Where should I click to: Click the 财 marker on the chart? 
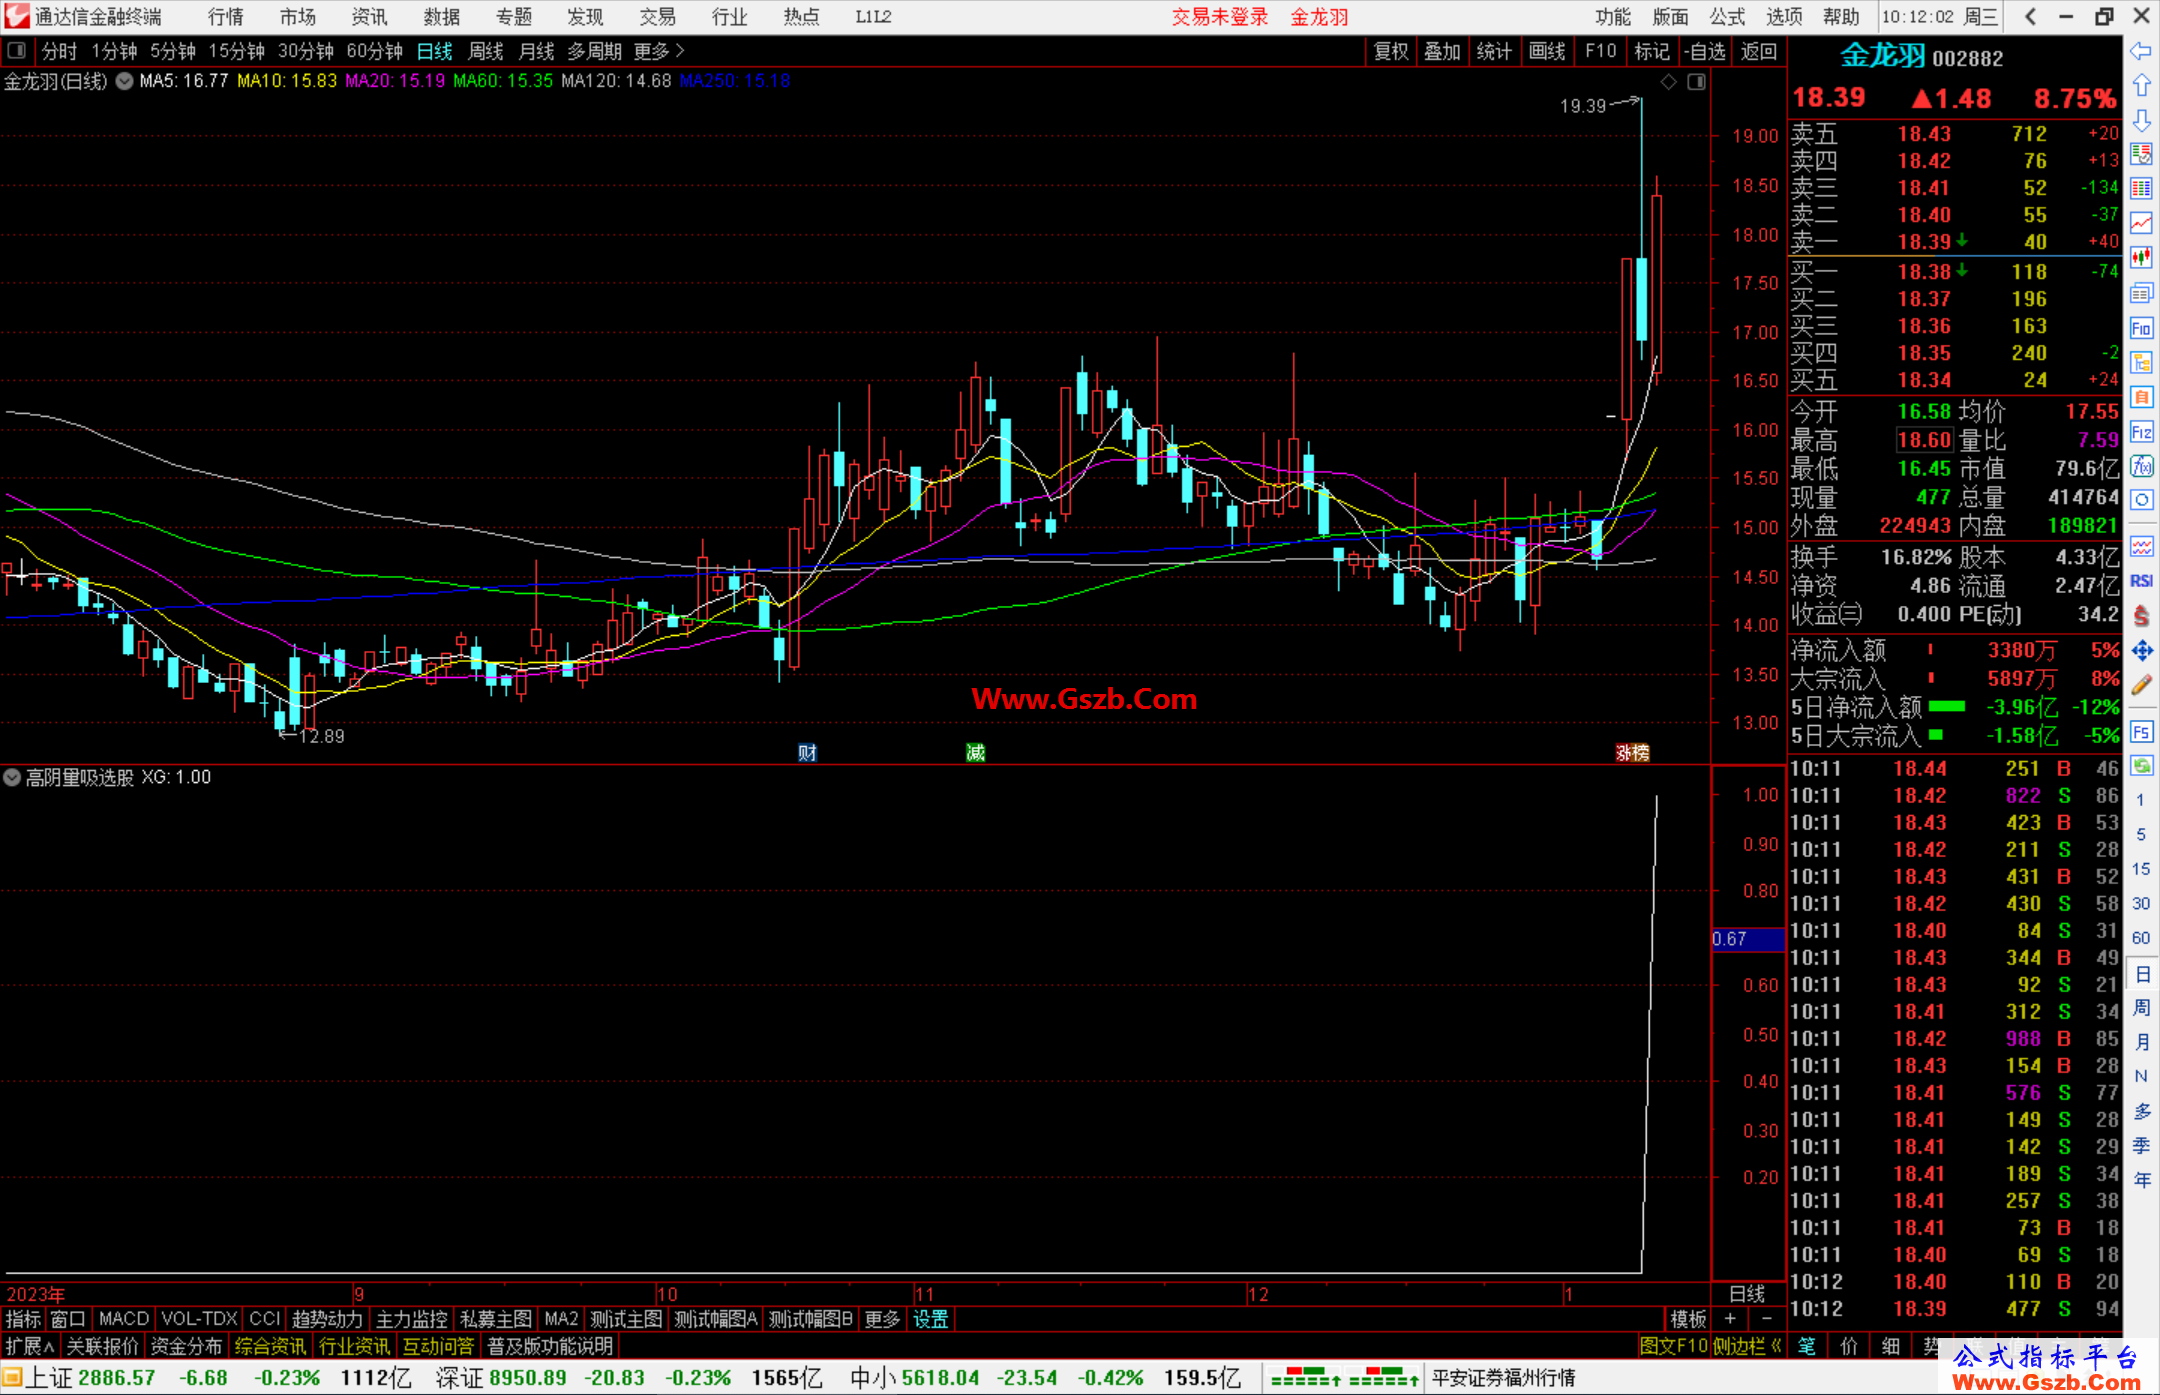click(807, 752)
